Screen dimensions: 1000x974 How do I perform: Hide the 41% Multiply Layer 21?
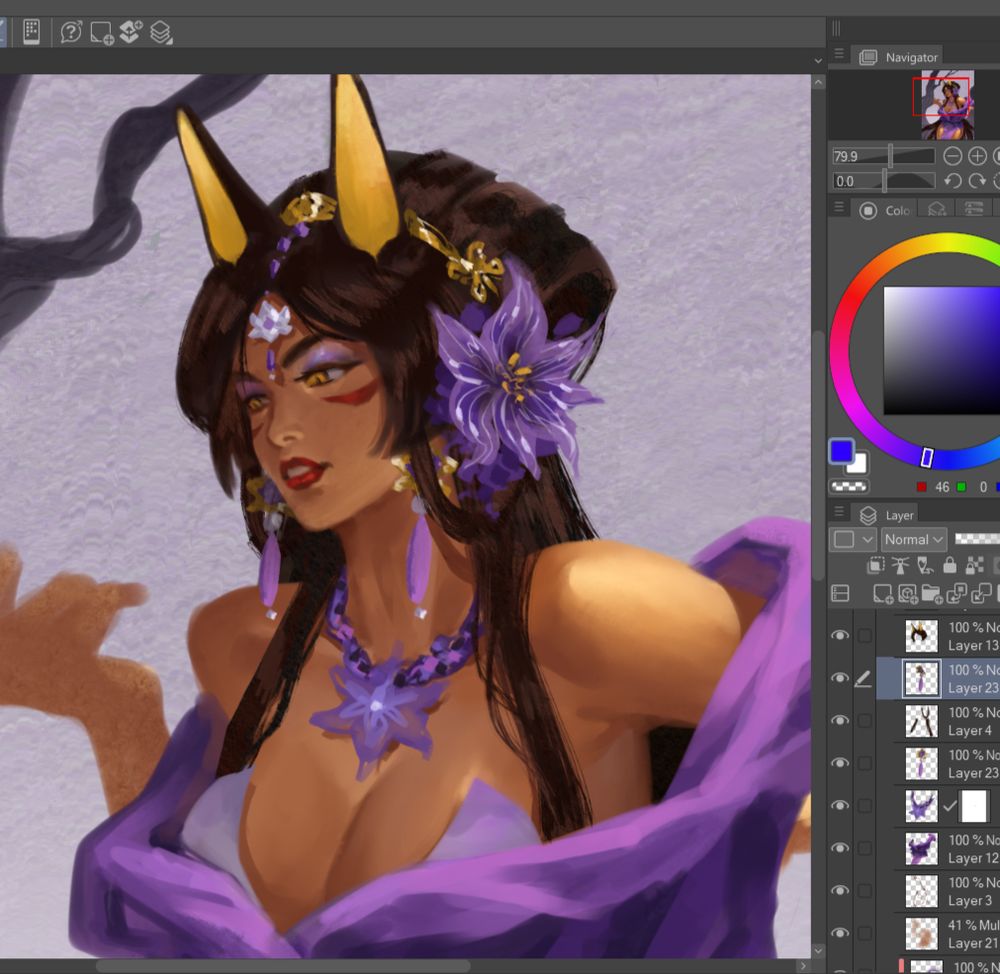click(x=841, y=933)
